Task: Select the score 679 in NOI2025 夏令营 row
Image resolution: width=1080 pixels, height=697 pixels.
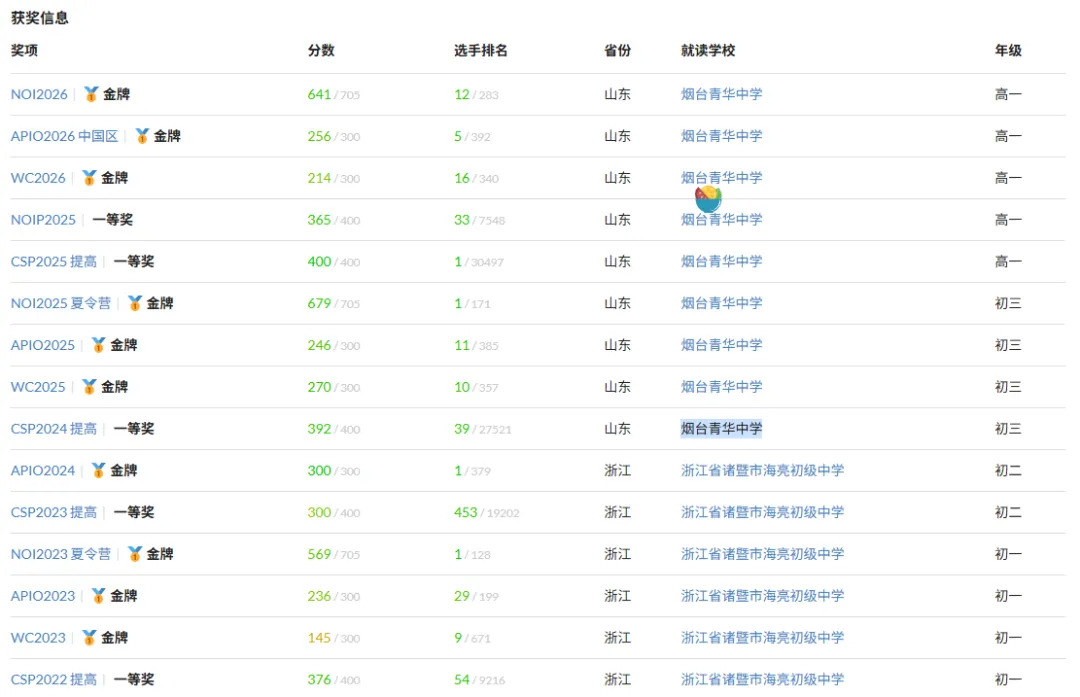Action: click(319, 304)
